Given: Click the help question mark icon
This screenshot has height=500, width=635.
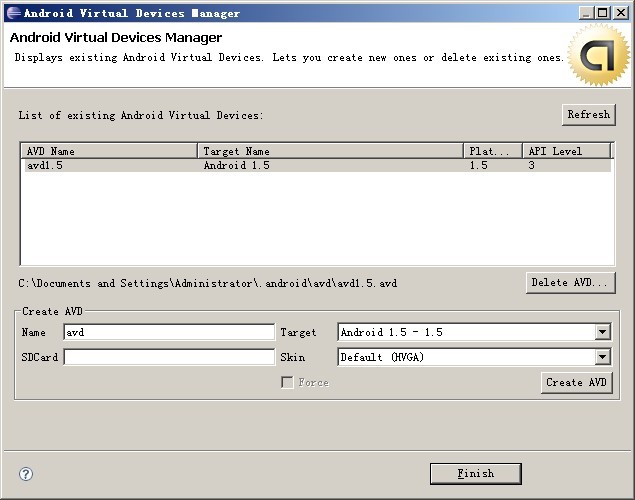Looking at the screenshot, I should (x=26, y=474).
